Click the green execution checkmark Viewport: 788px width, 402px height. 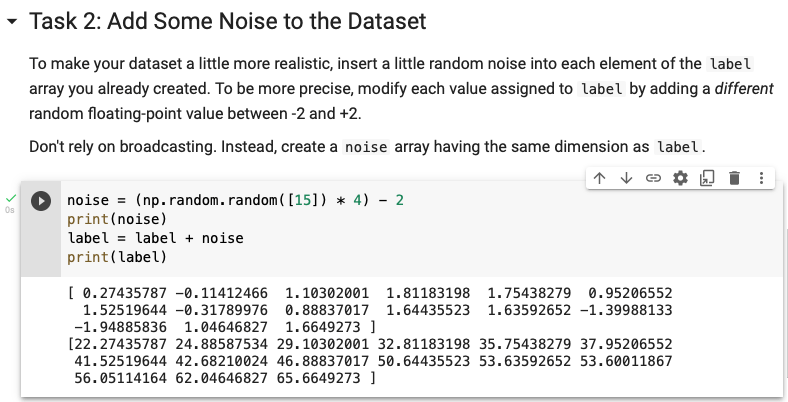(x=11, y=198)
